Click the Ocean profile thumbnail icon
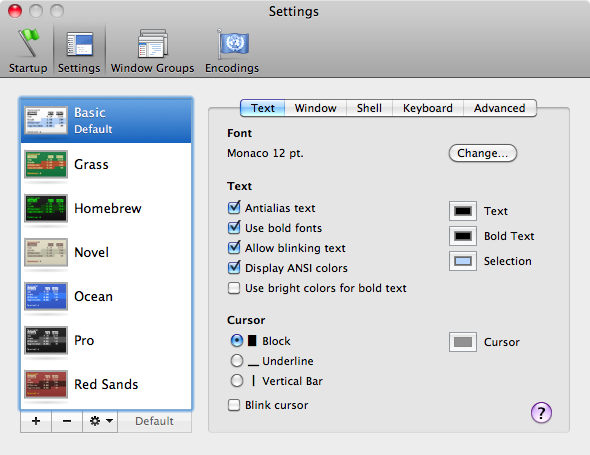Screen dimensions: 590x455 point(46,296)
